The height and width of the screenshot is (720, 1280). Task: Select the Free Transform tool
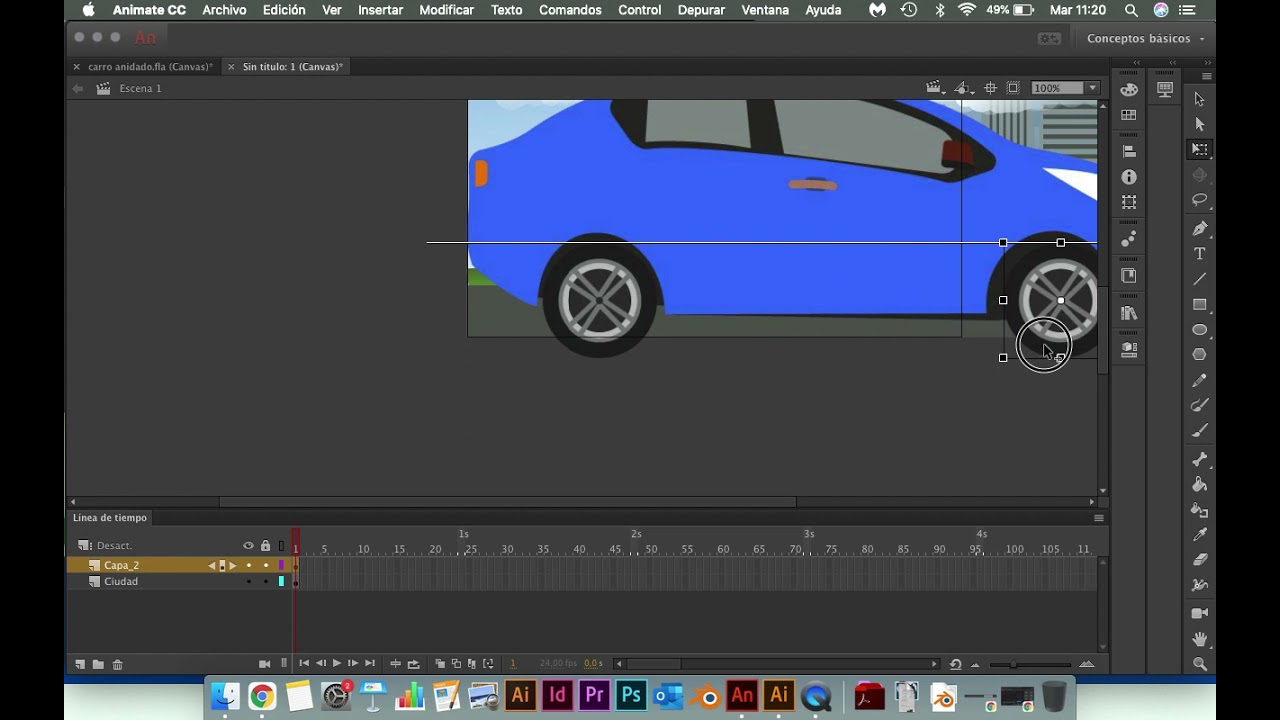pos(1199,149)
